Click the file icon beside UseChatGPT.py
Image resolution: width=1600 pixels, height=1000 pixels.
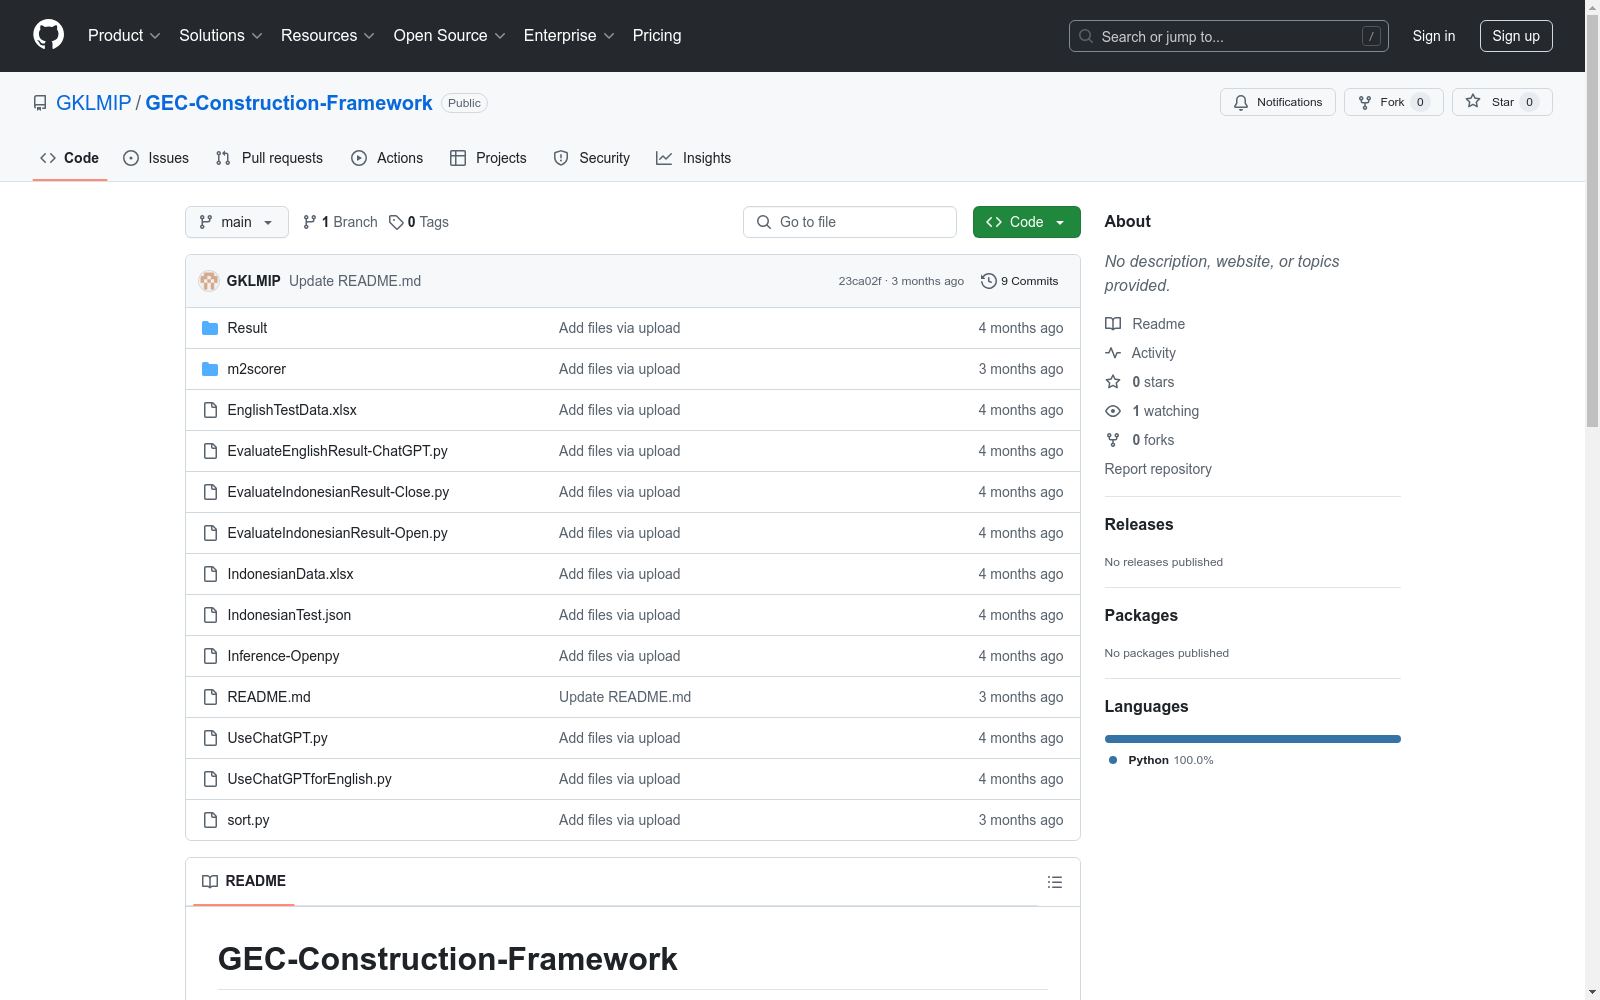(210, 738)
